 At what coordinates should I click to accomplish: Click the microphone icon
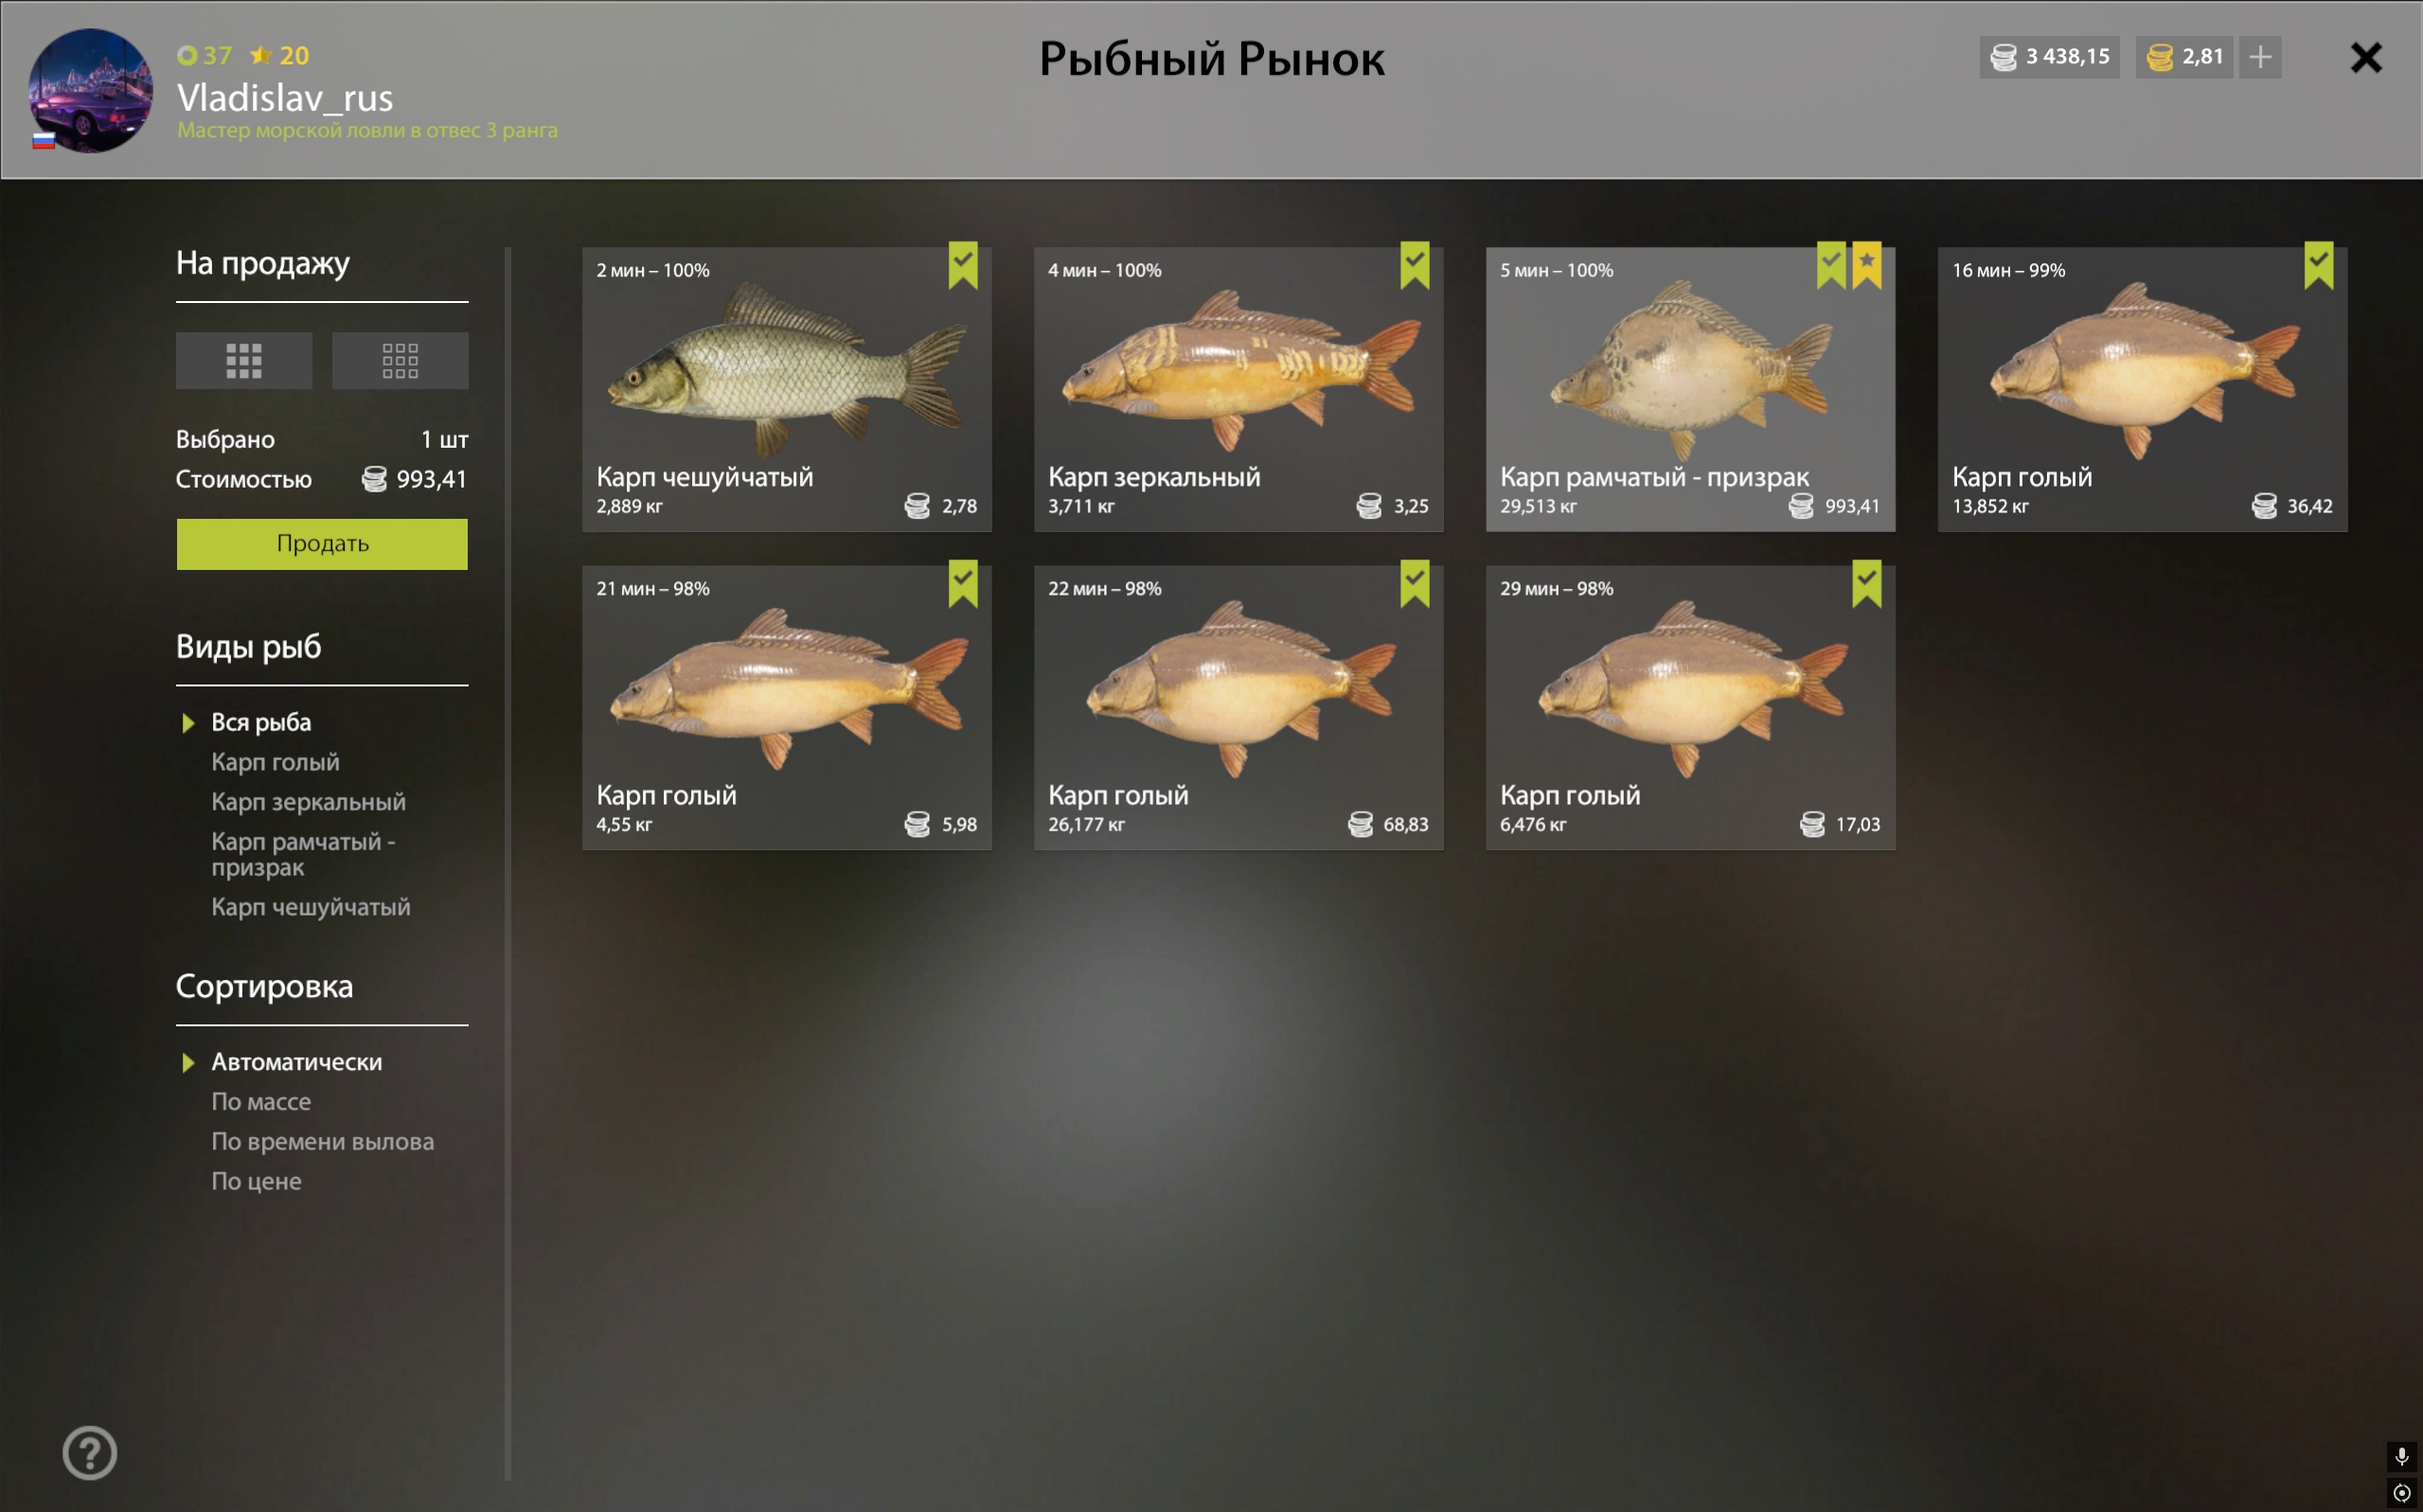click(2401, 1456)
